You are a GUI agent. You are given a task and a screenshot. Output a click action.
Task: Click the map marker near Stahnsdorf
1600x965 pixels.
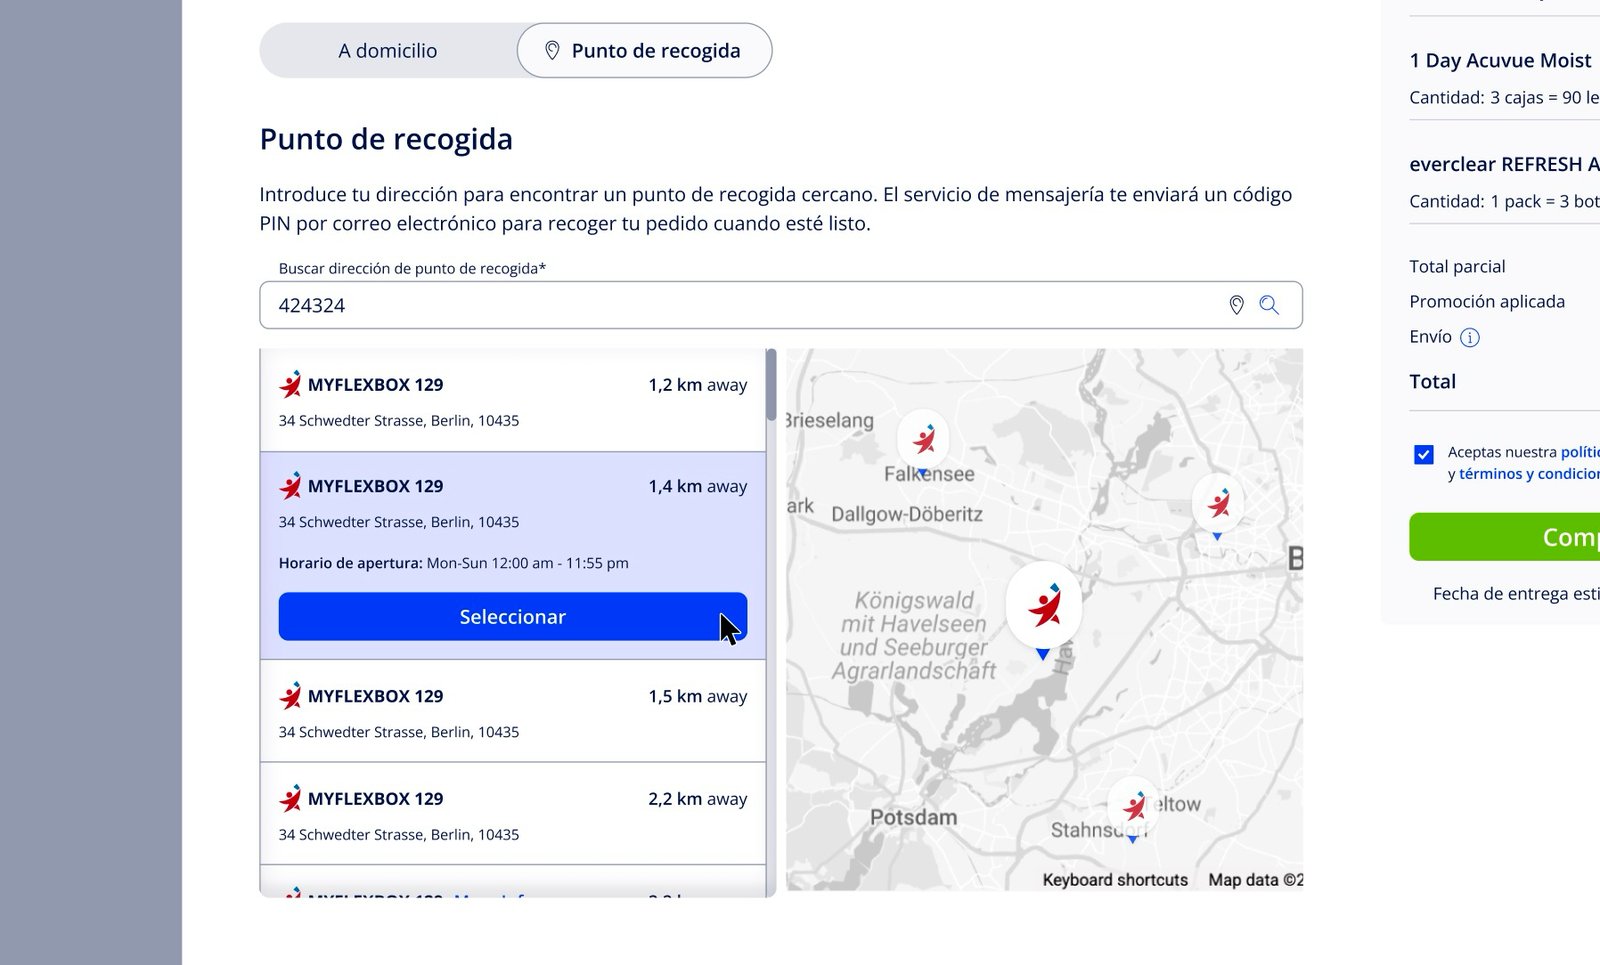click(1133, 807)
